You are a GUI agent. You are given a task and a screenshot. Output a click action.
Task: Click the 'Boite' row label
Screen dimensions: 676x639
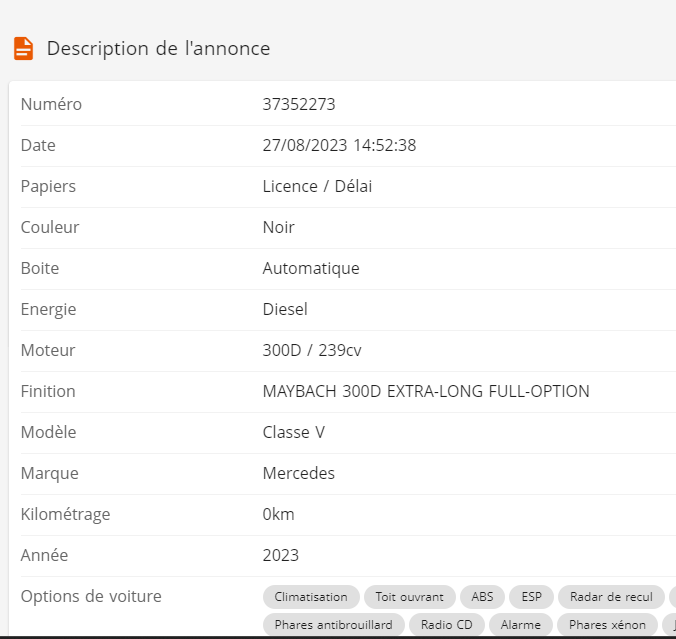click(x=40, y=268)
